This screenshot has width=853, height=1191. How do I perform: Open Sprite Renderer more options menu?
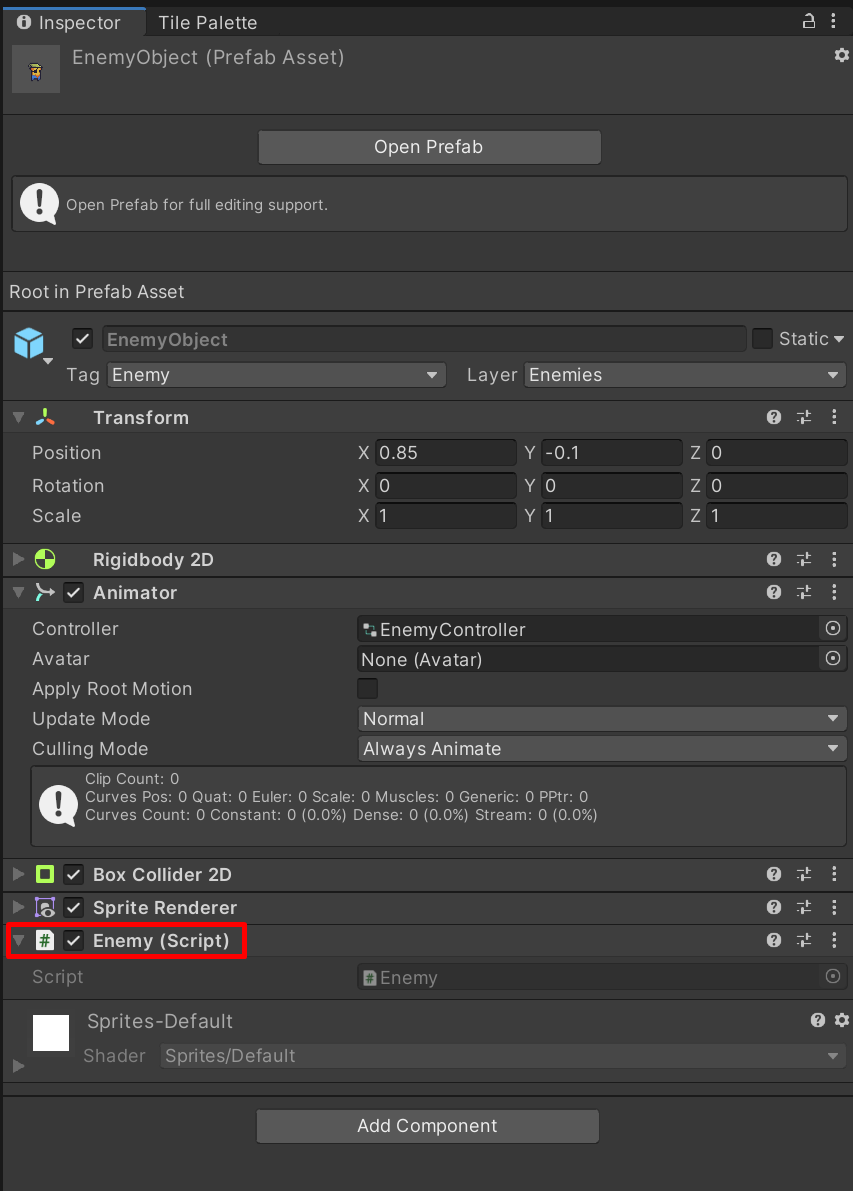click(834, 907)
